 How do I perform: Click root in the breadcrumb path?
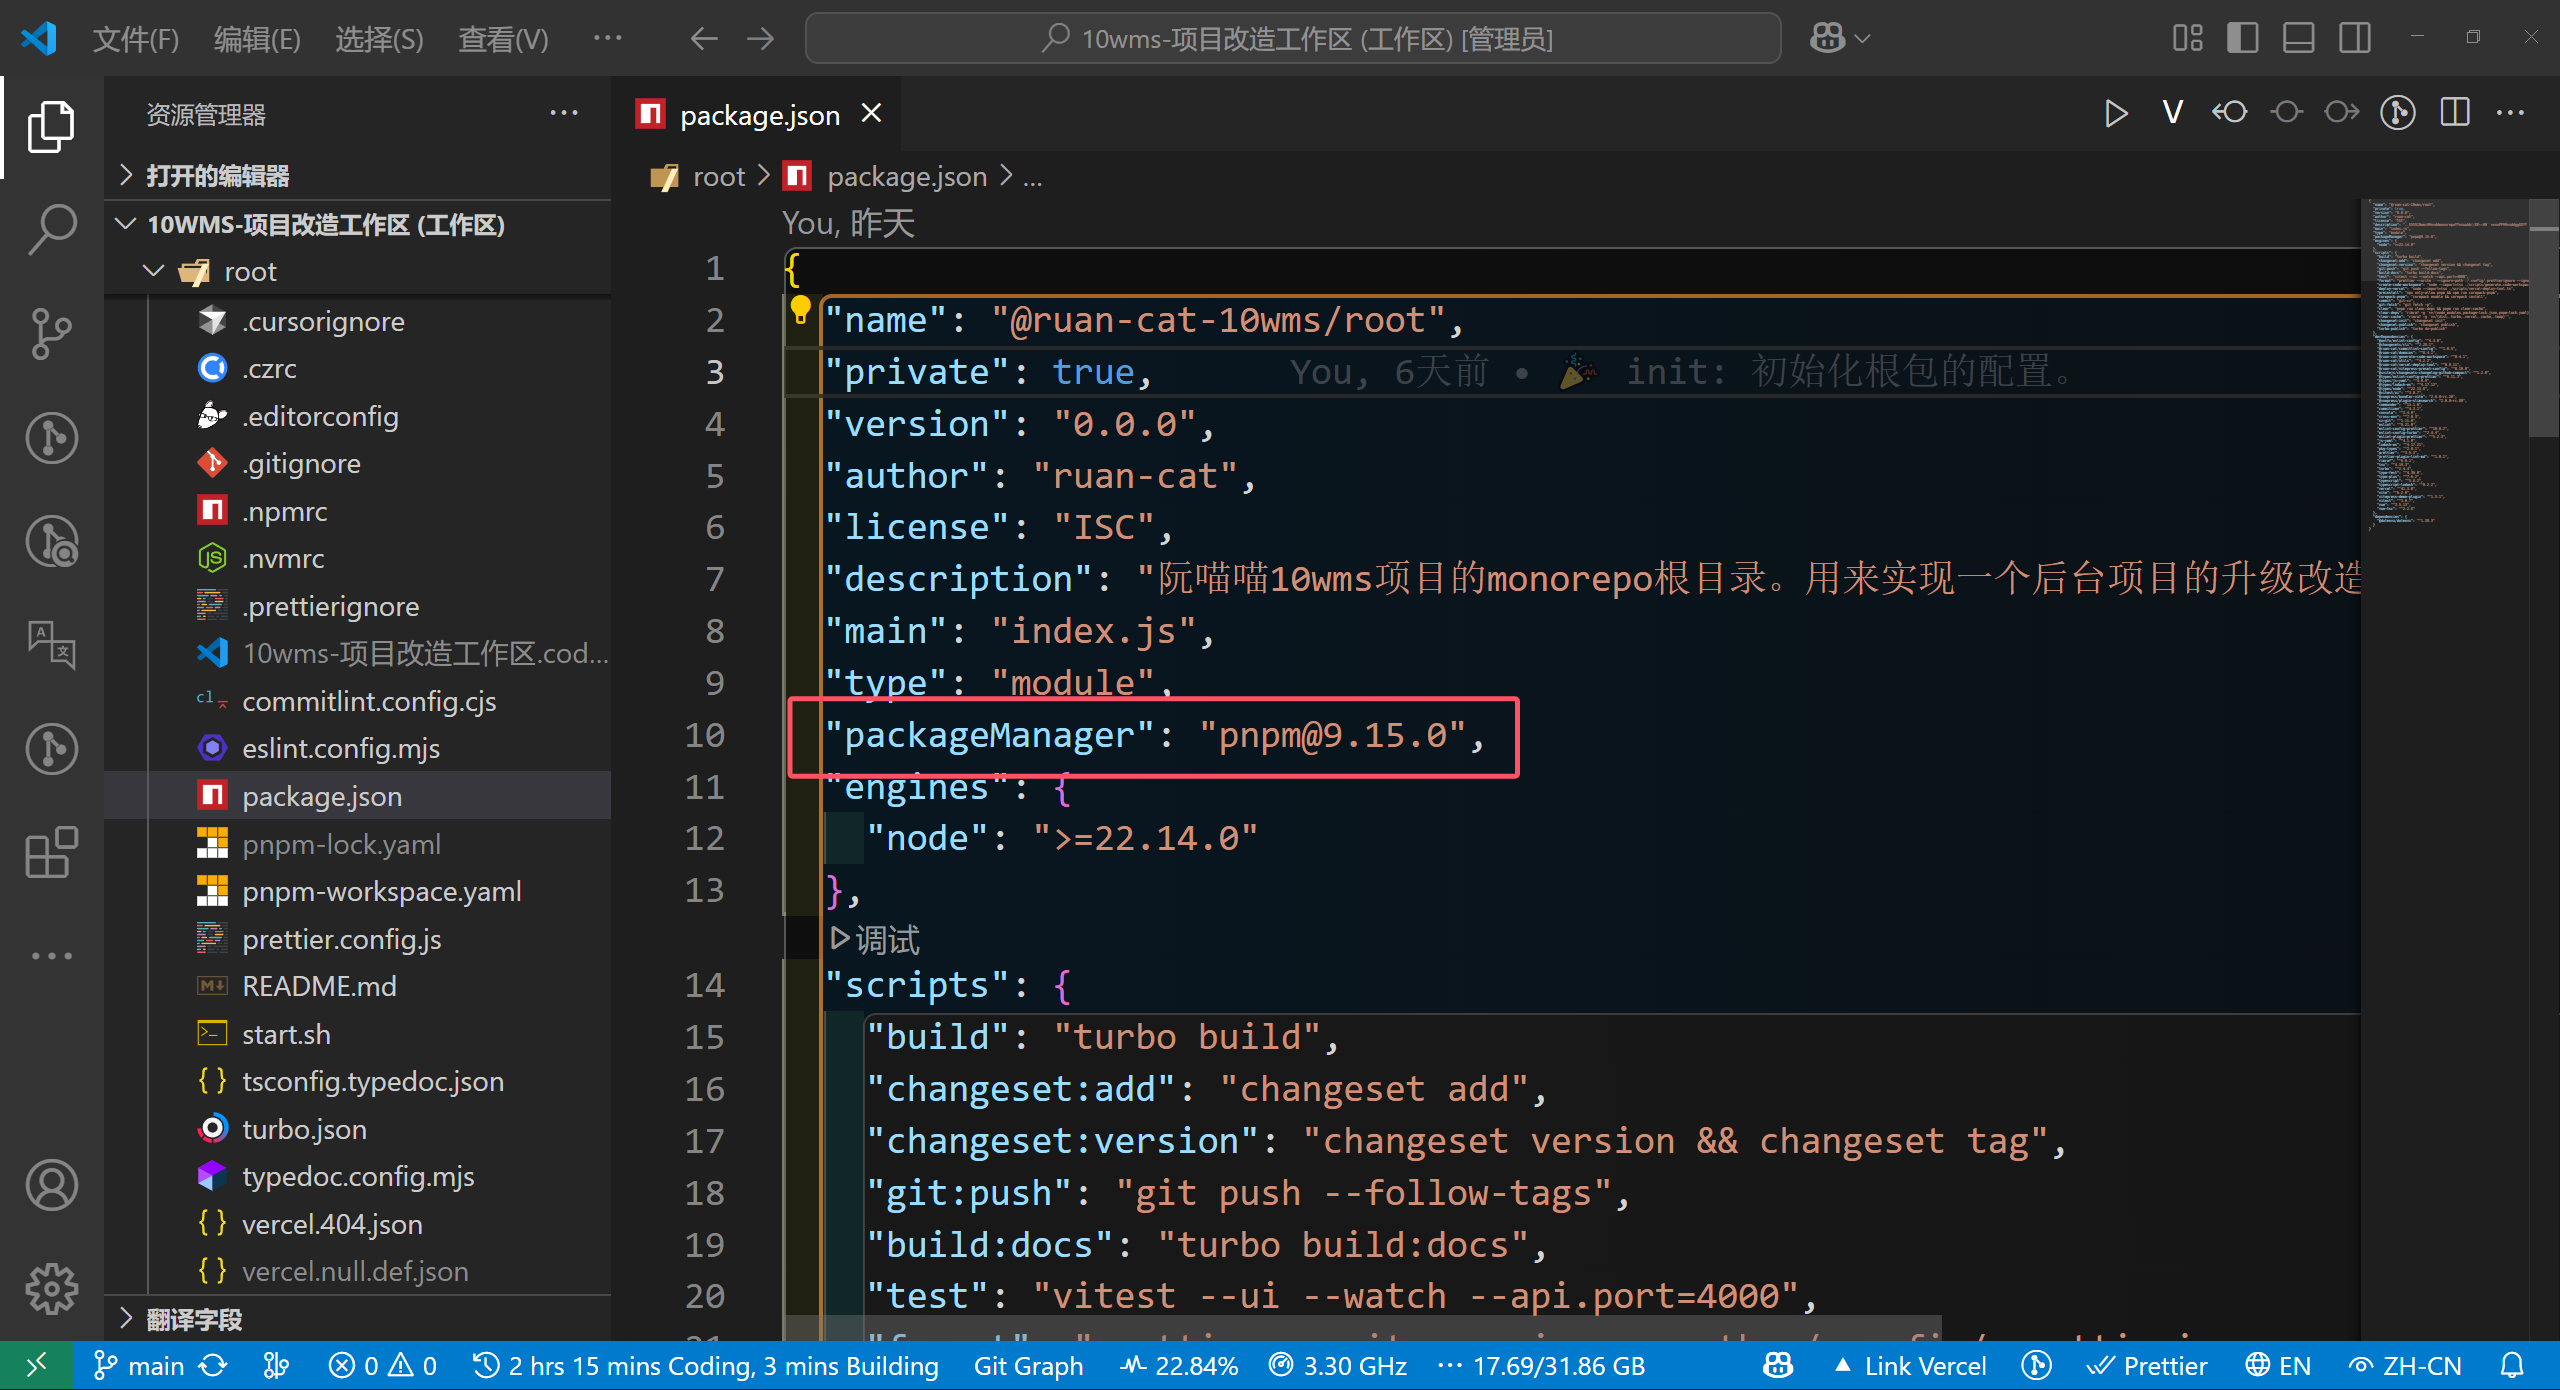tap(719, 177)
